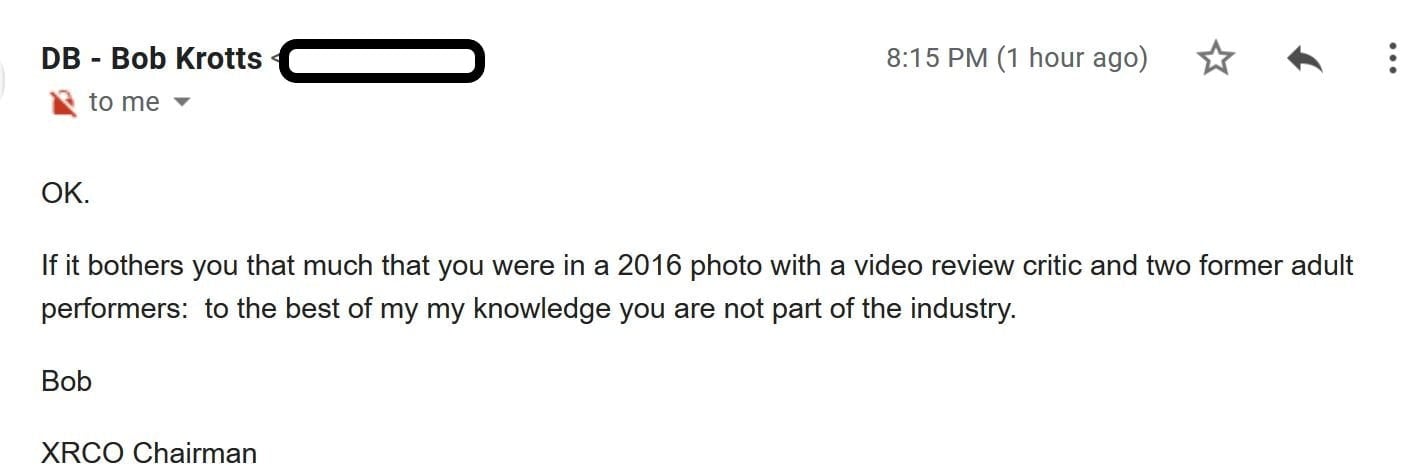This screenshot has width=1413, height=472.
Task: Click the "8:15 PM (1 hour ago)" timestamp
Action: 1016,58
